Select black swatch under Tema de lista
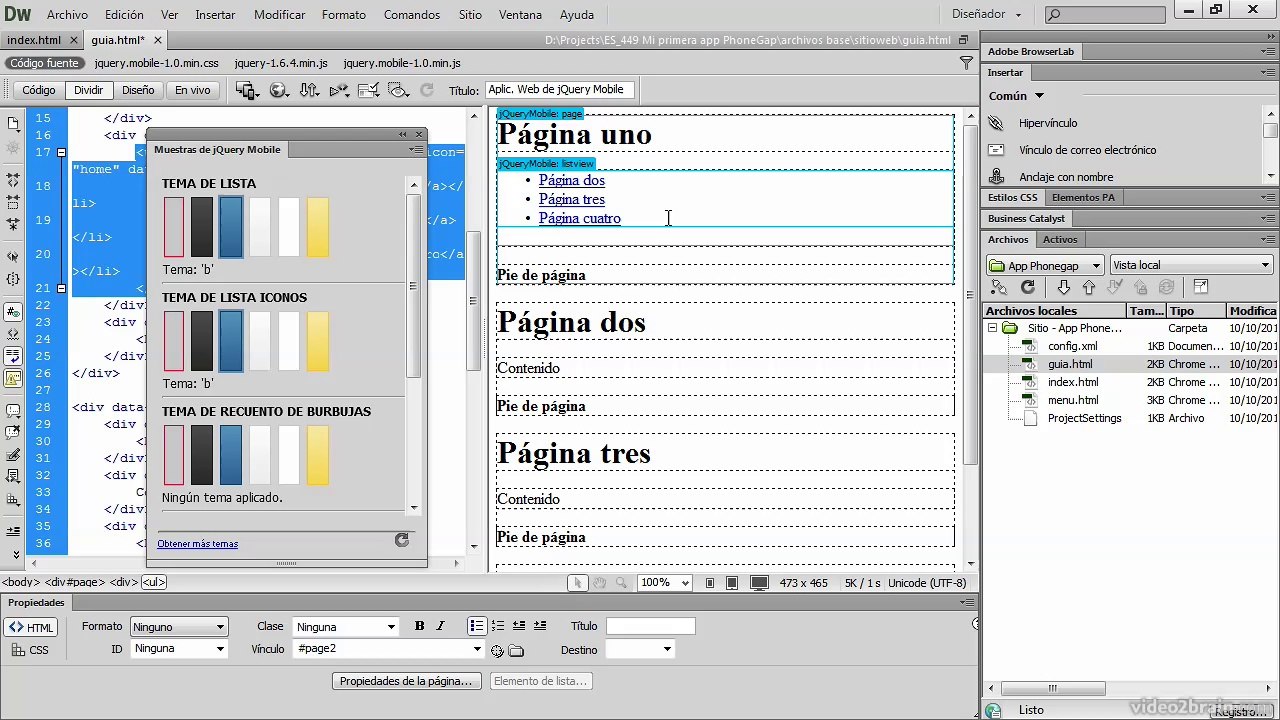 click(202, 227)
